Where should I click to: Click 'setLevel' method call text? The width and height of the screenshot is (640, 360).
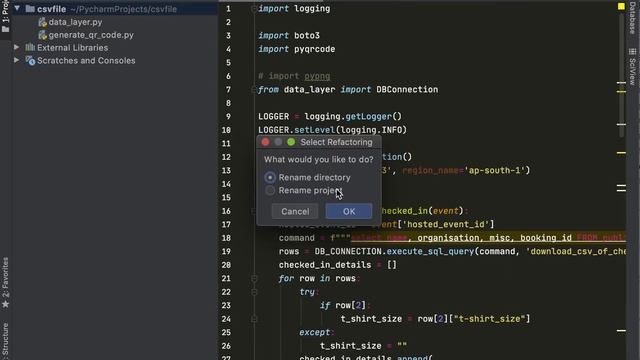click(314, 130)
